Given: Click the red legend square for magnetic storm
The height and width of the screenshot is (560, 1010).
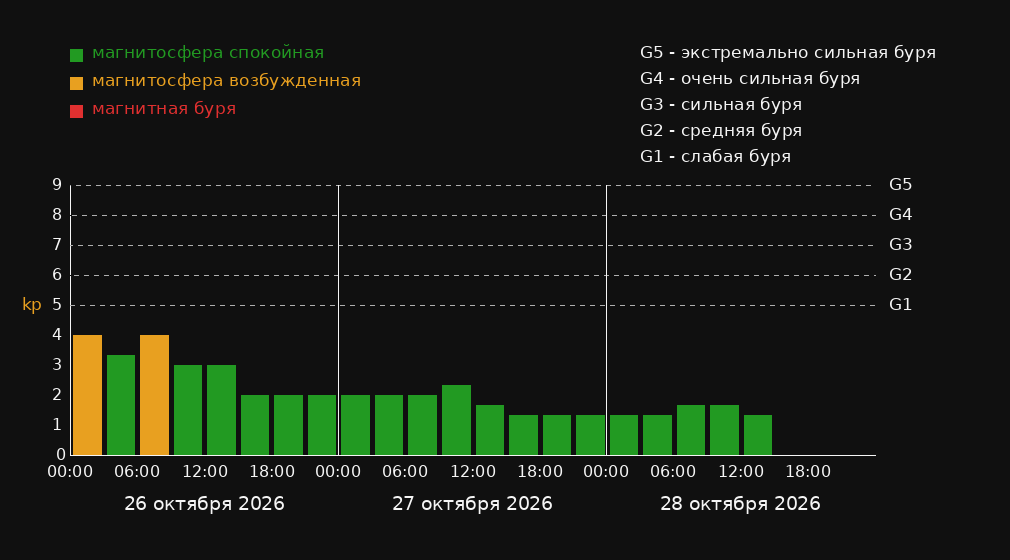Looking at the screenshot, I should click(x=76, y=111).
